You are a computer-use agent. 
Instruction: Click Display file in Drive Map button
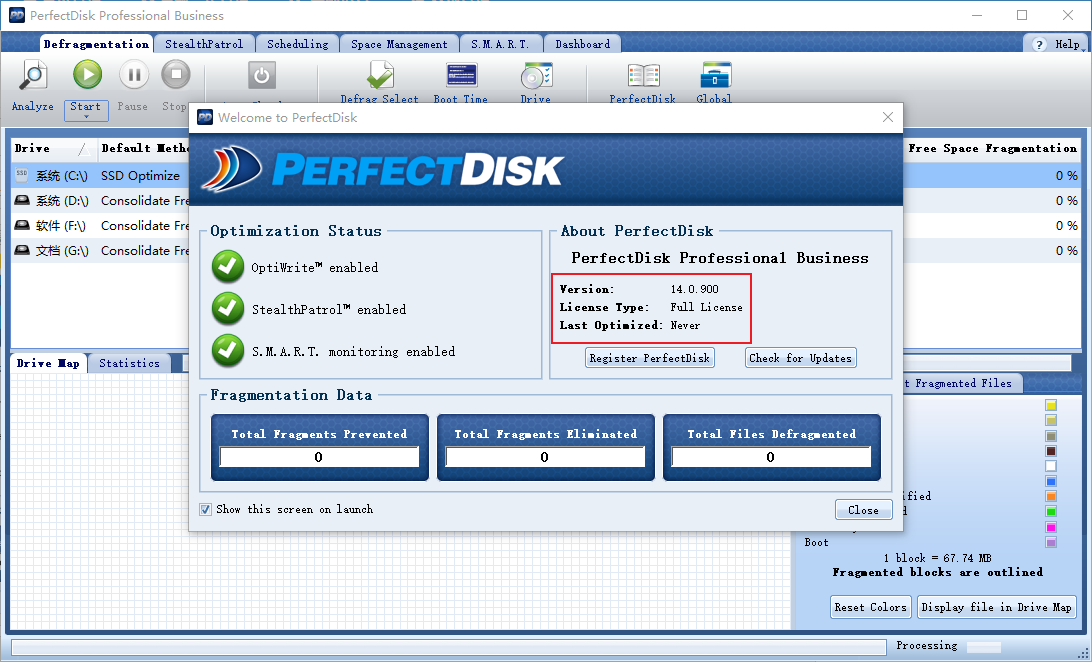(996, 607)
